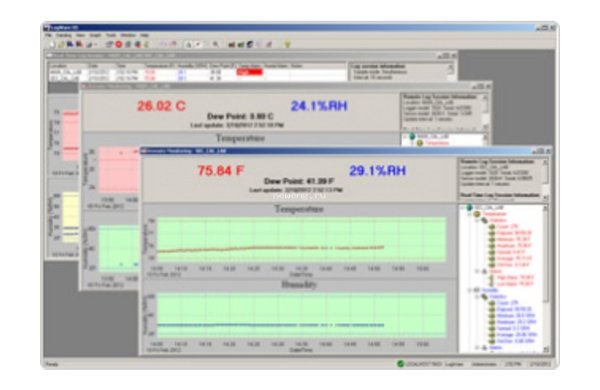Image resolution: width=600 pixels, height=390 pixels.
Task: Click the green Humidity graph in front window
Action: click(302, 315)
